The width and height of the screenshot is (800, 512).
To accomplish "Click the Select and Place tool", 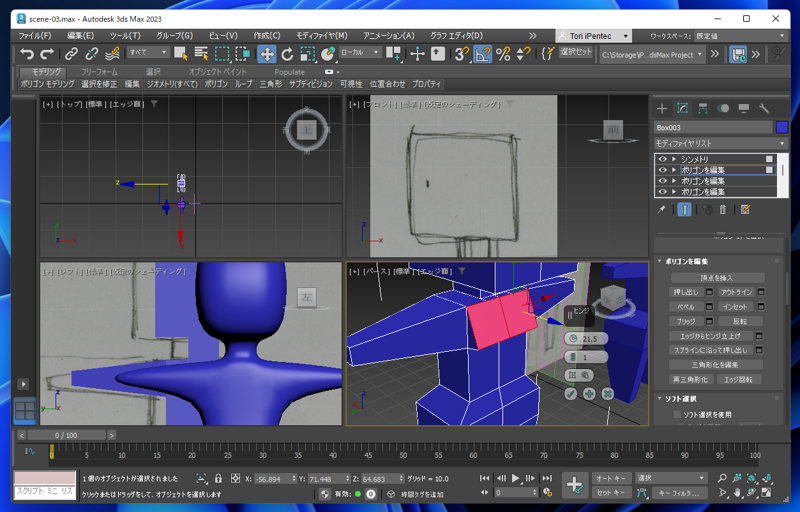I will [x=328, y=54].
